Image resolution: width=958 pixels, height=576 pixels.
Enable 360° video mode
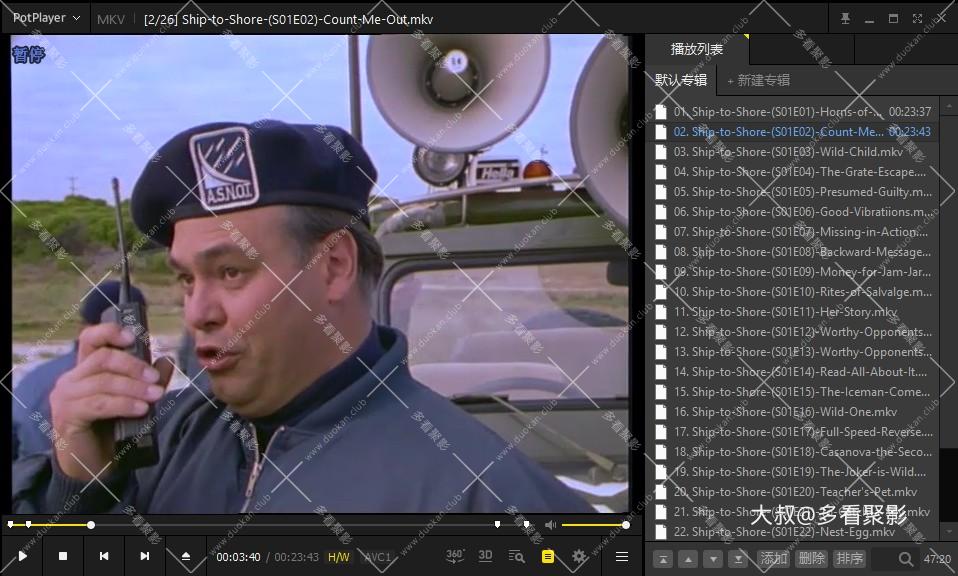pyautogui.click(x=455, y=556)
